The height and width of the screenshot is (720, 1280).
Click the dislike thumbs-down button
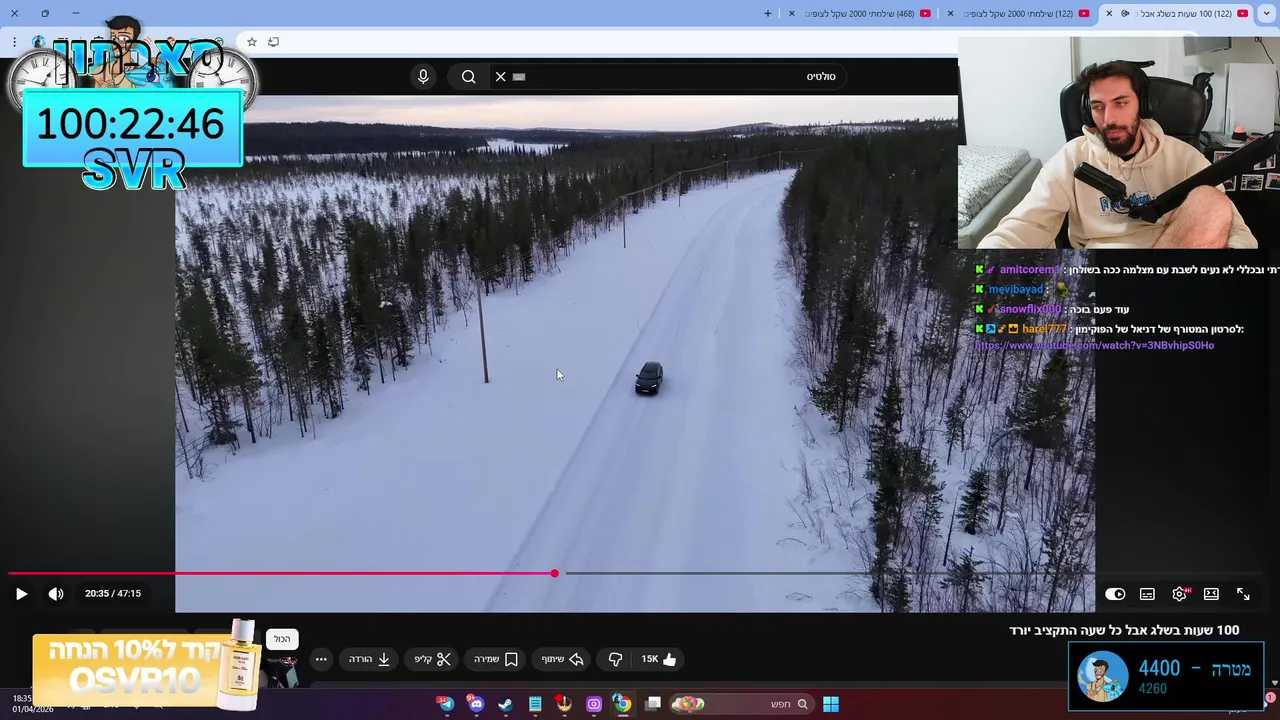point(615,659)
